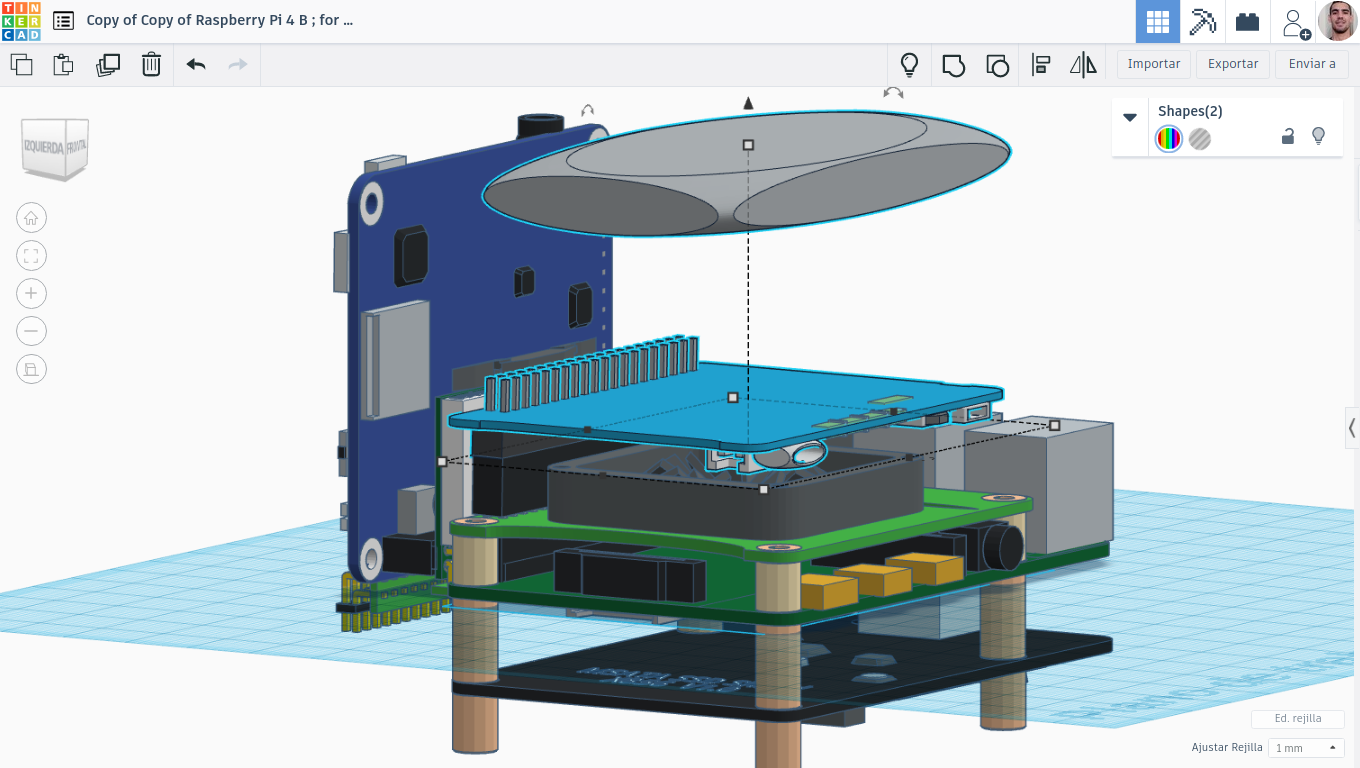The height and width of the screenshot is (768, 1360).
Task: Switch to the 3D grid design view
Action: point(1158,21)
